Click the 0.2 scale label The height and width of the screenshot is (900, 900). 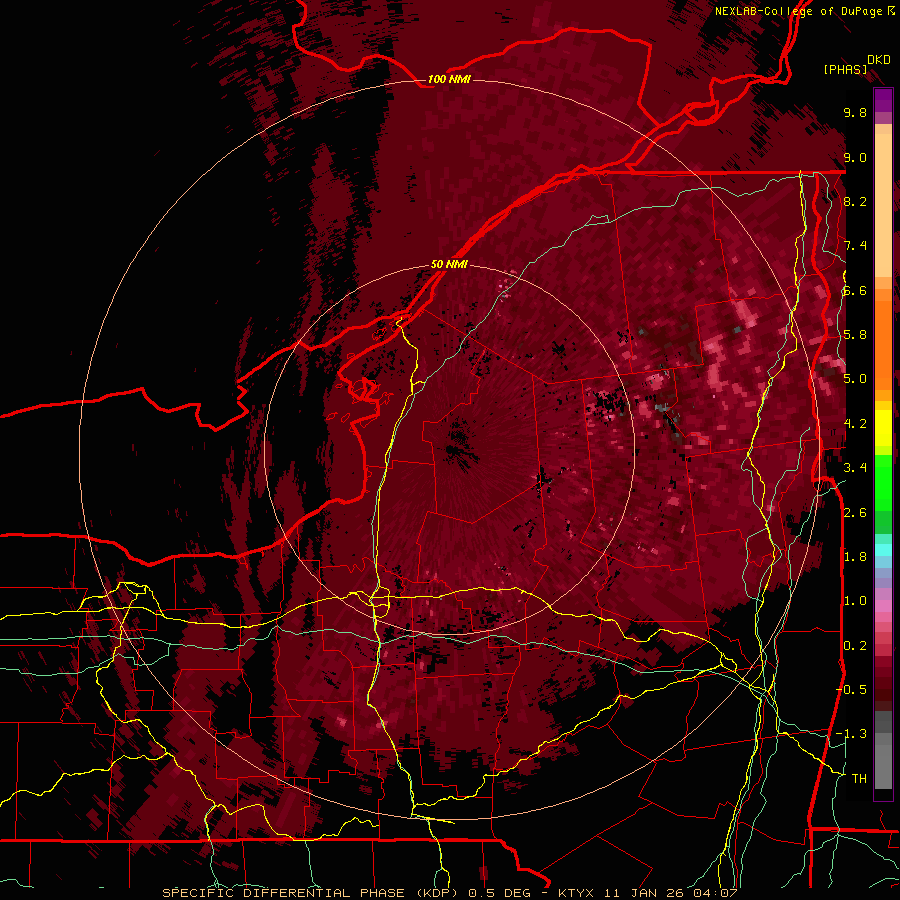click(855, 645)
